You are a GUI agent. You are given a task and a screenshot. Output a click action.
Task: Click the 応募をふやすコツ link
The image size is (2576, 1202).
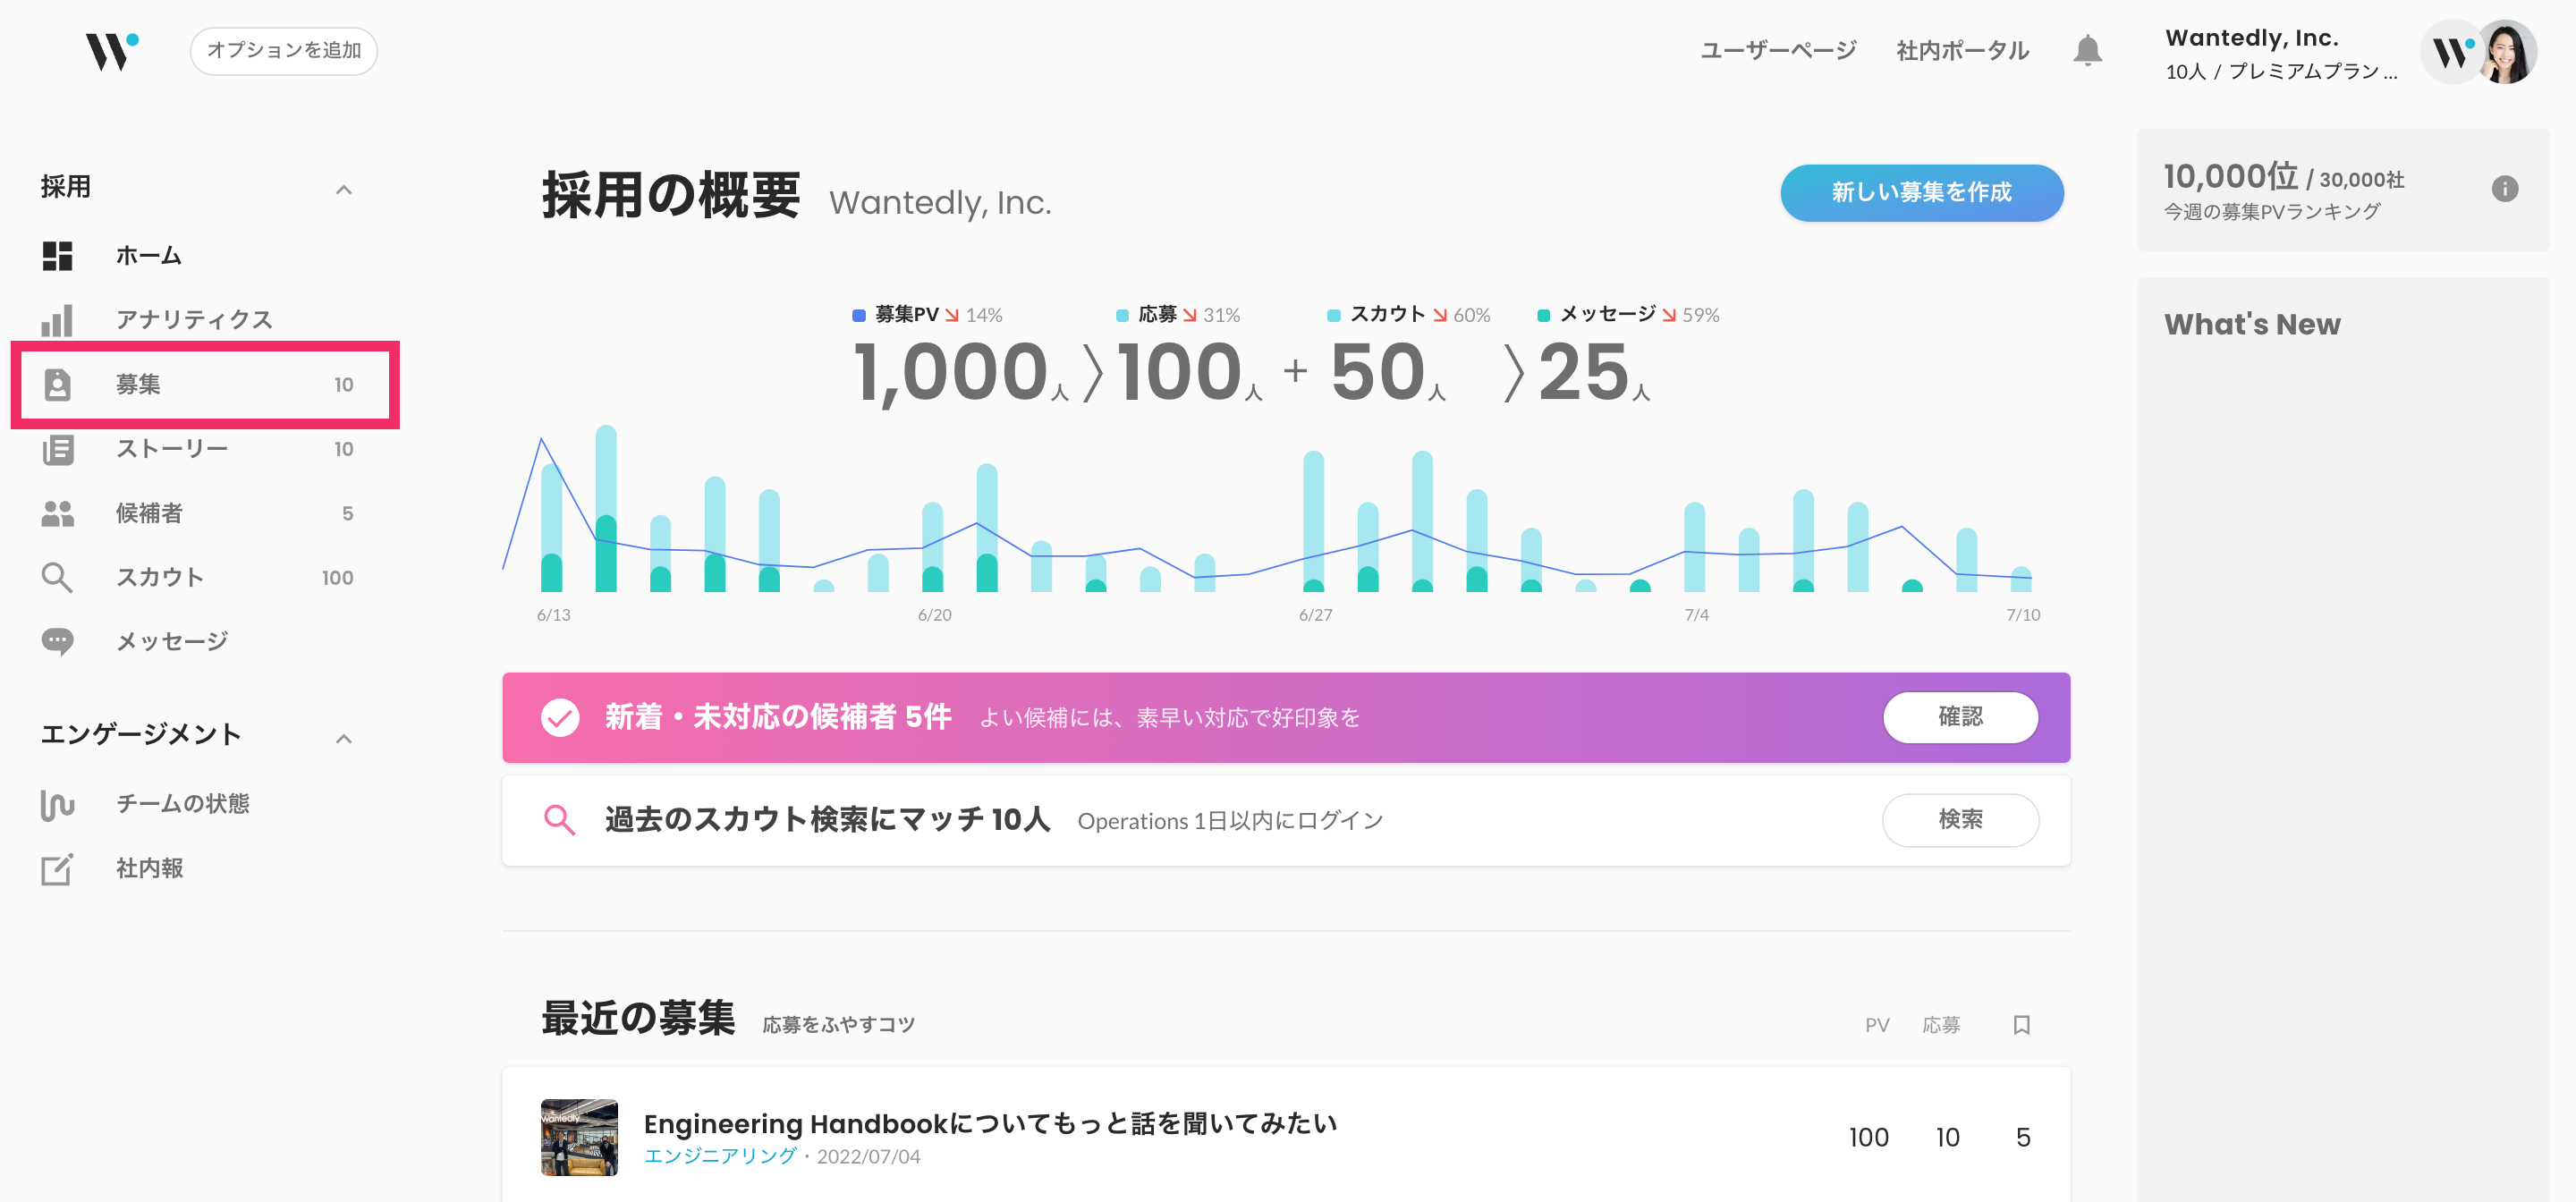(838, 1024)
